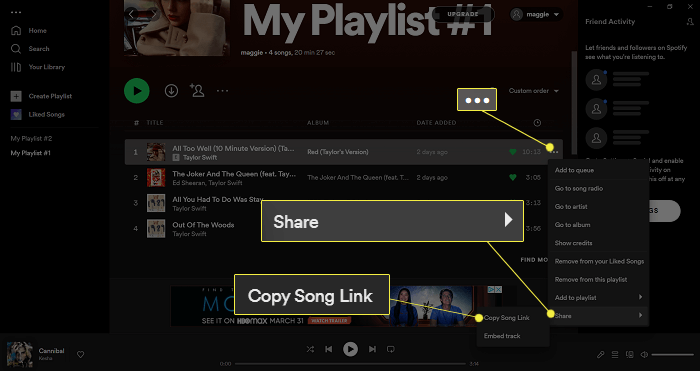This screenshot has width=700, height=371.
Task: Open the play queue icon
Action: click(615, 354)
